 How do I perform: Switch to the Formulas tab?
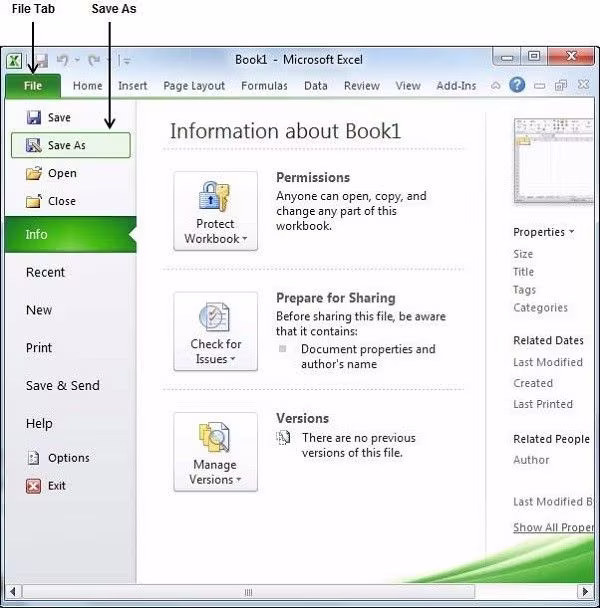265,86
